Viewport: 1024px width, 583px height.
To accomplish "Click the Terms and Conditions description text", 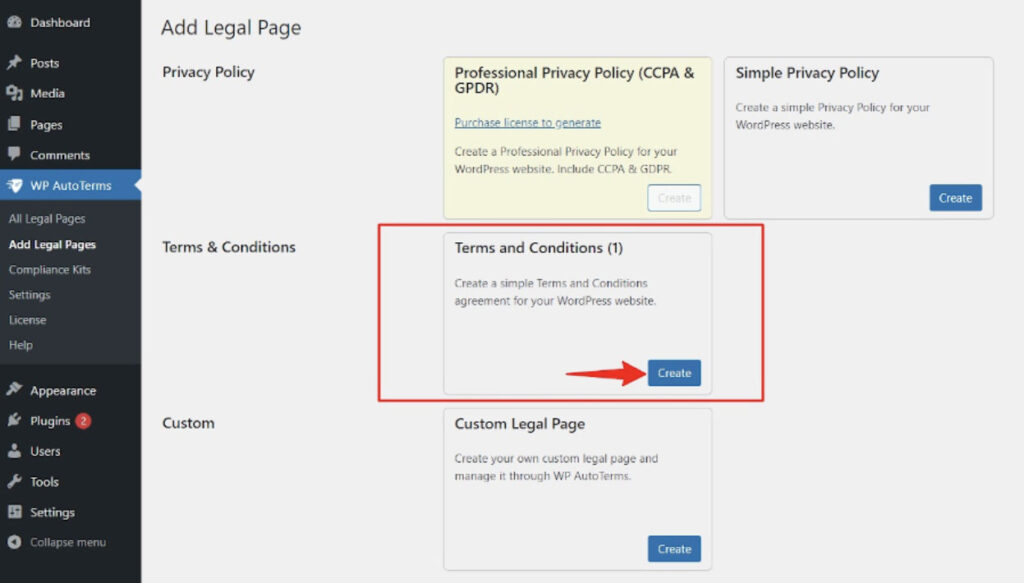I will pos(555,292).
